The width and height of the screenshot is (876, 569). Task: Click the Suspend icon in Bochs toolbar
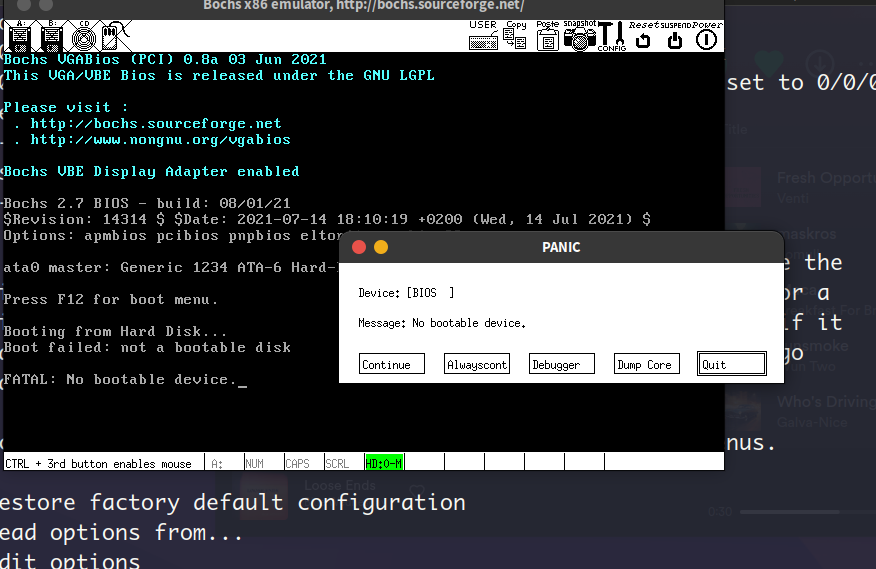point(675,36)
